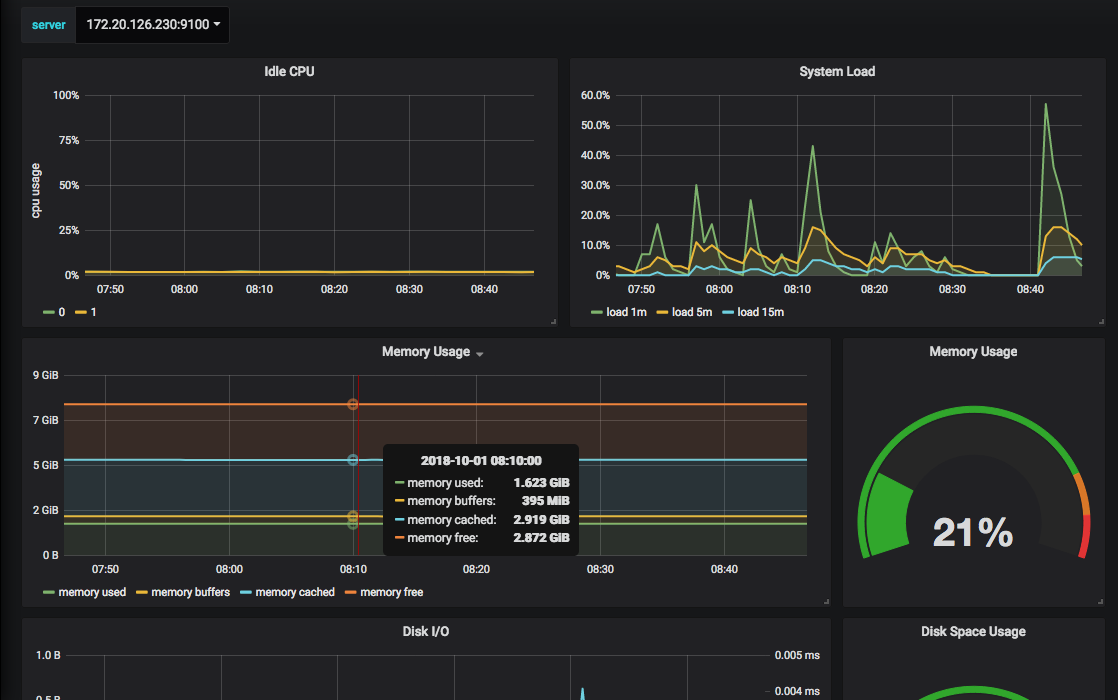Click the memory free data point on the graph
Screen dimensions: 1118x700
pyautogui.click(x=352, y=404)
